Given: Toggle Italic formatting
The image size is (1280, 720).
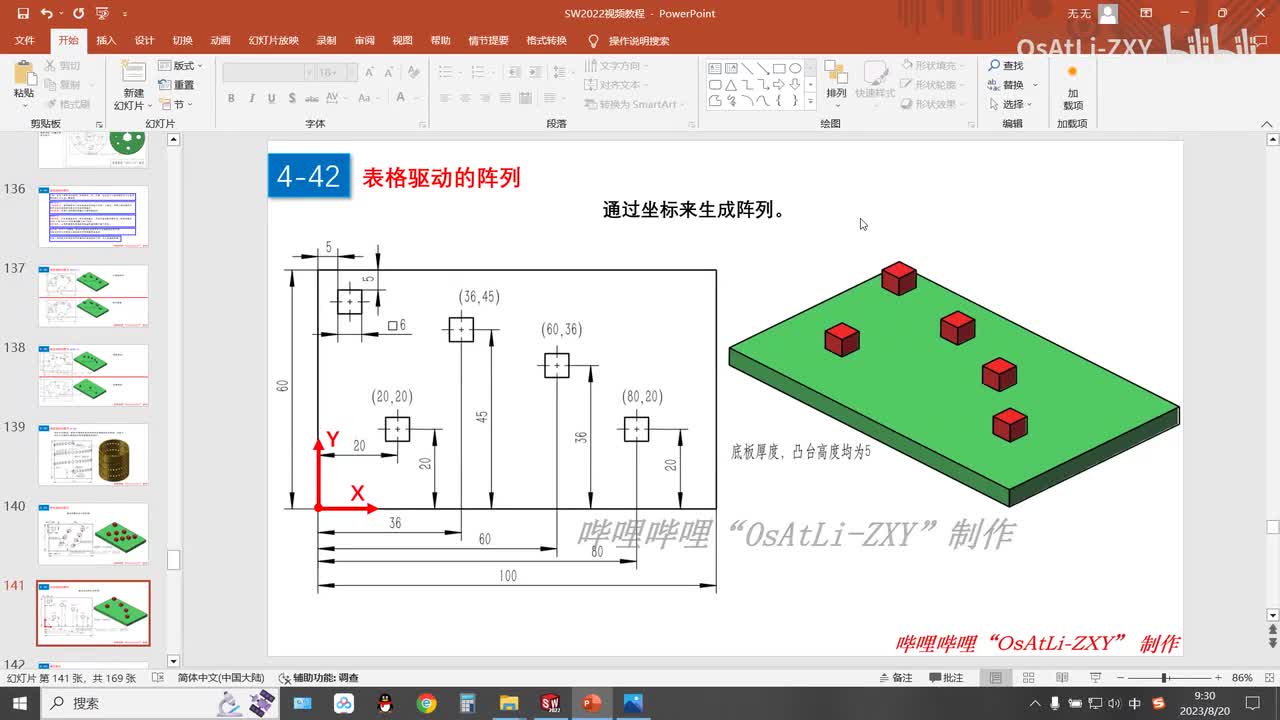Looking at the screenshot, I should tap(252, 98).
